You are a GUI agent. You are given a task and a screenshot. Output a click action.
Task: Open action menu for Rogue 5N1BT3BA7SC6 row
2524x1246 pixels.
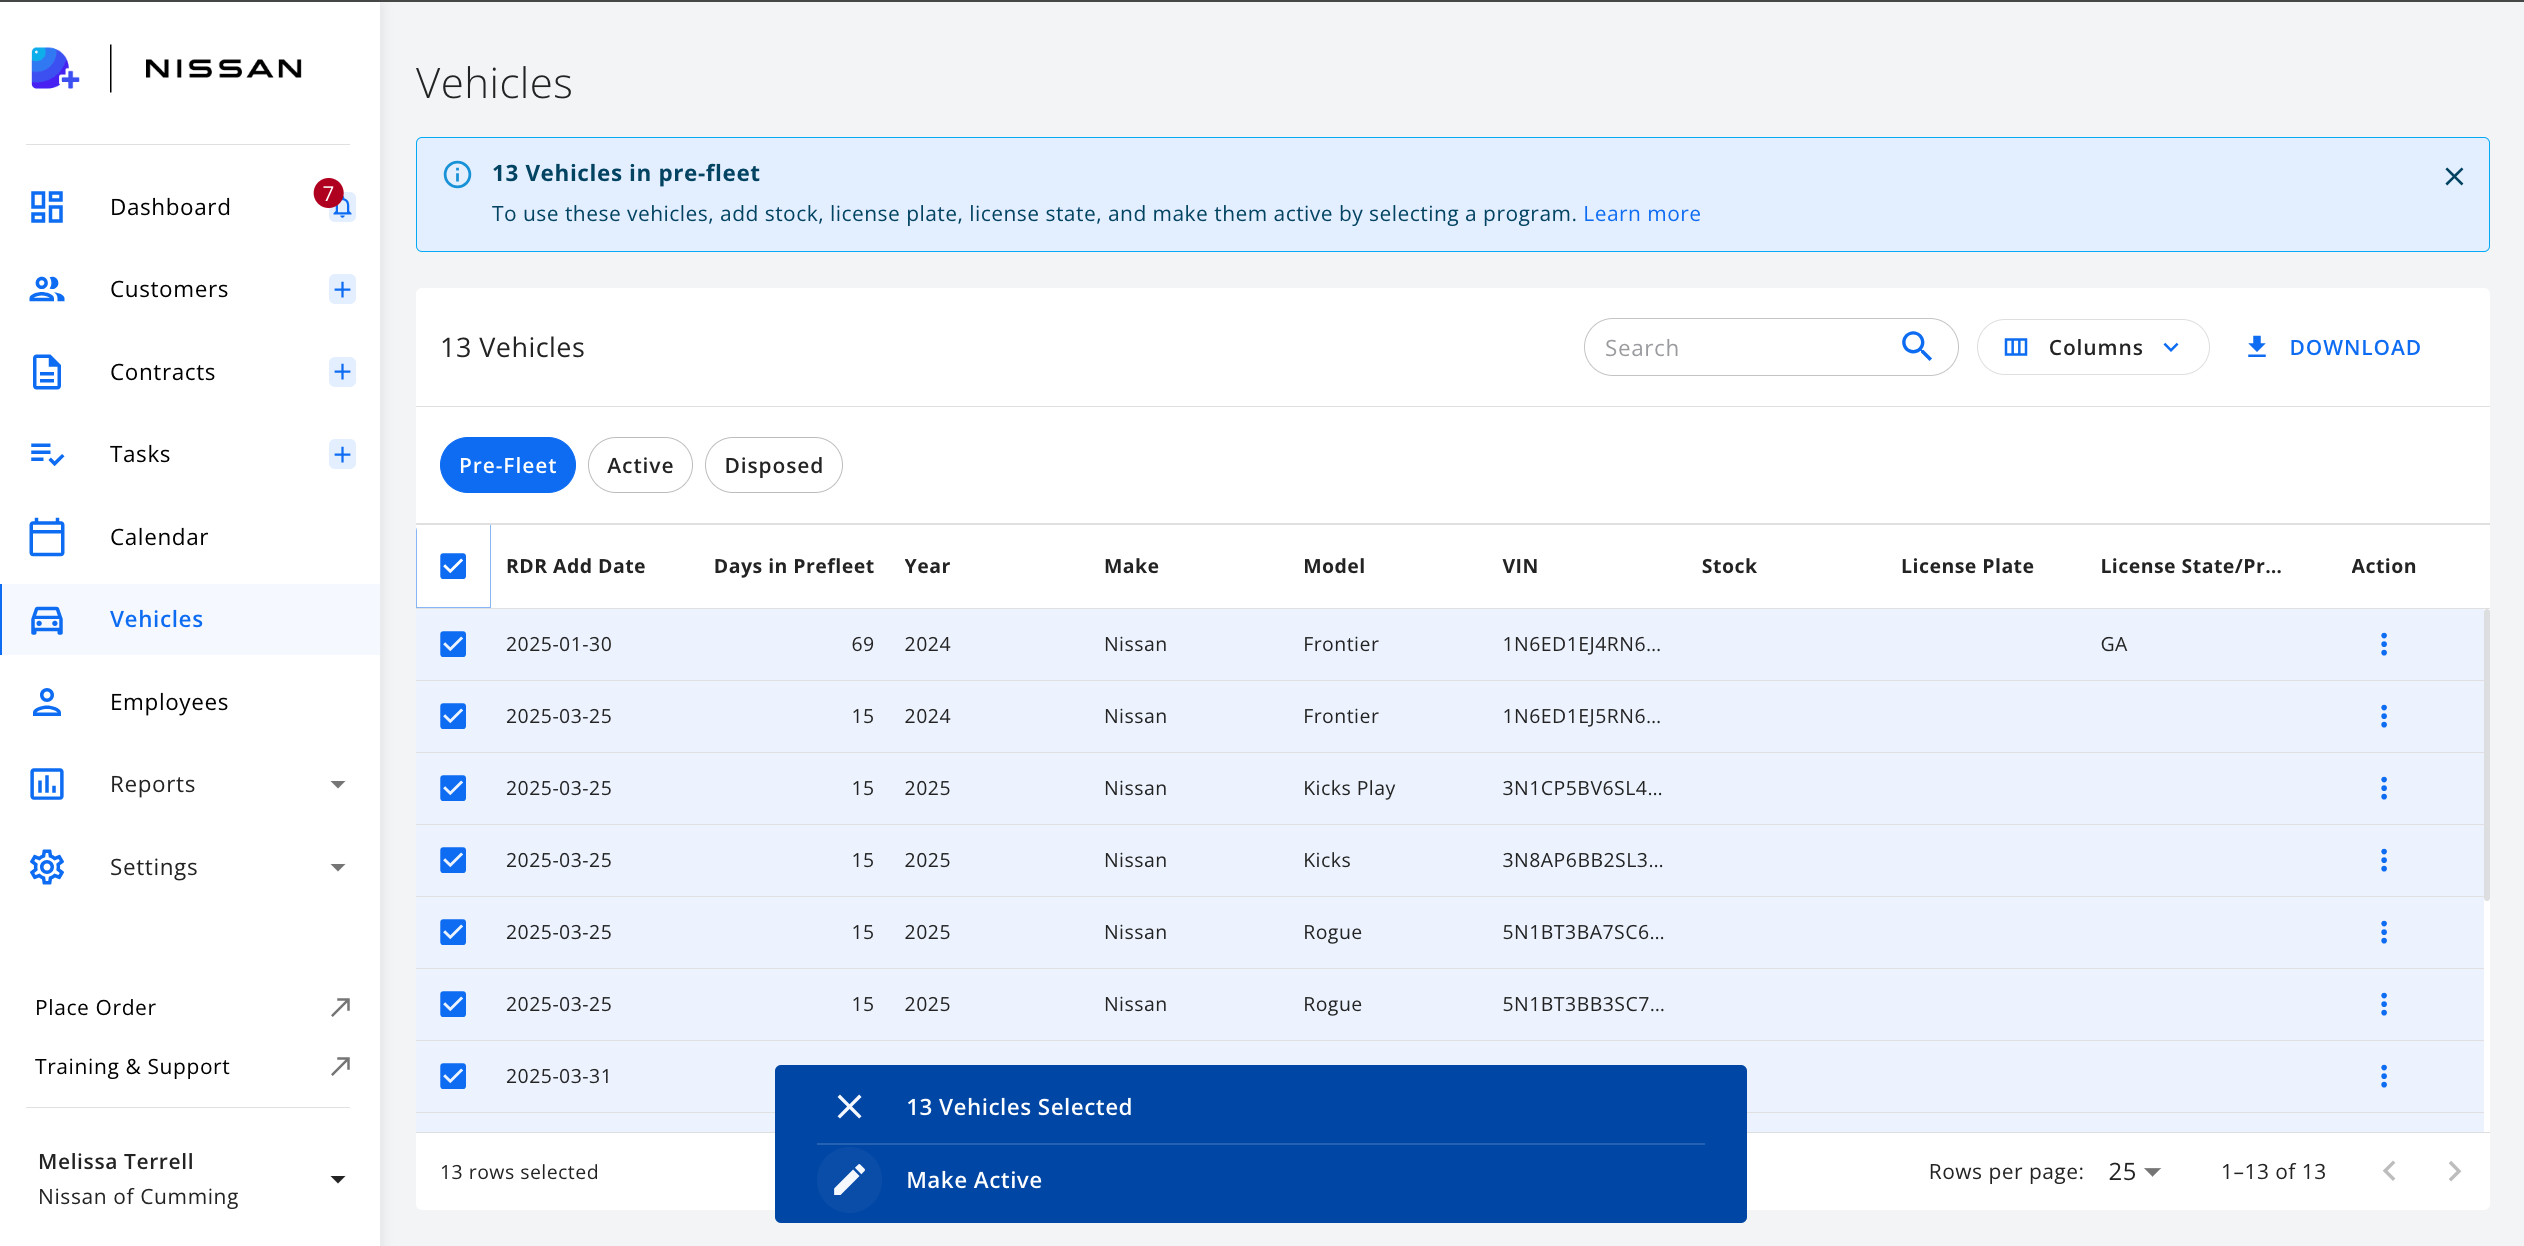[x=2384, y=932]
